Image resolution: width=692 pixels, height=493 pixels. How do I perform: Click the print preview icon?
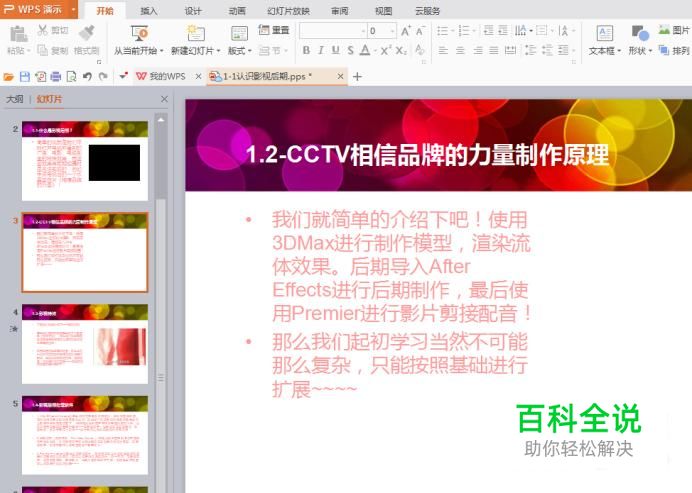[71, 77]
